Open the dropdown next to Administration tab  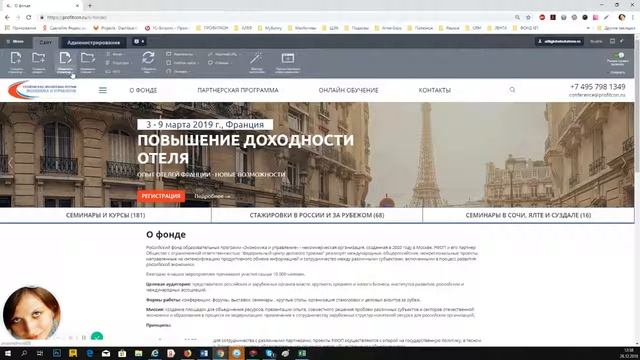[139, 41]
